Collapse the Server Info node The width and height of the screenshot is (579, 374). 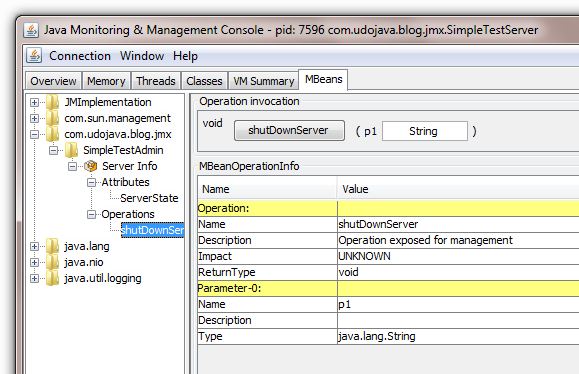click(73, 167)
